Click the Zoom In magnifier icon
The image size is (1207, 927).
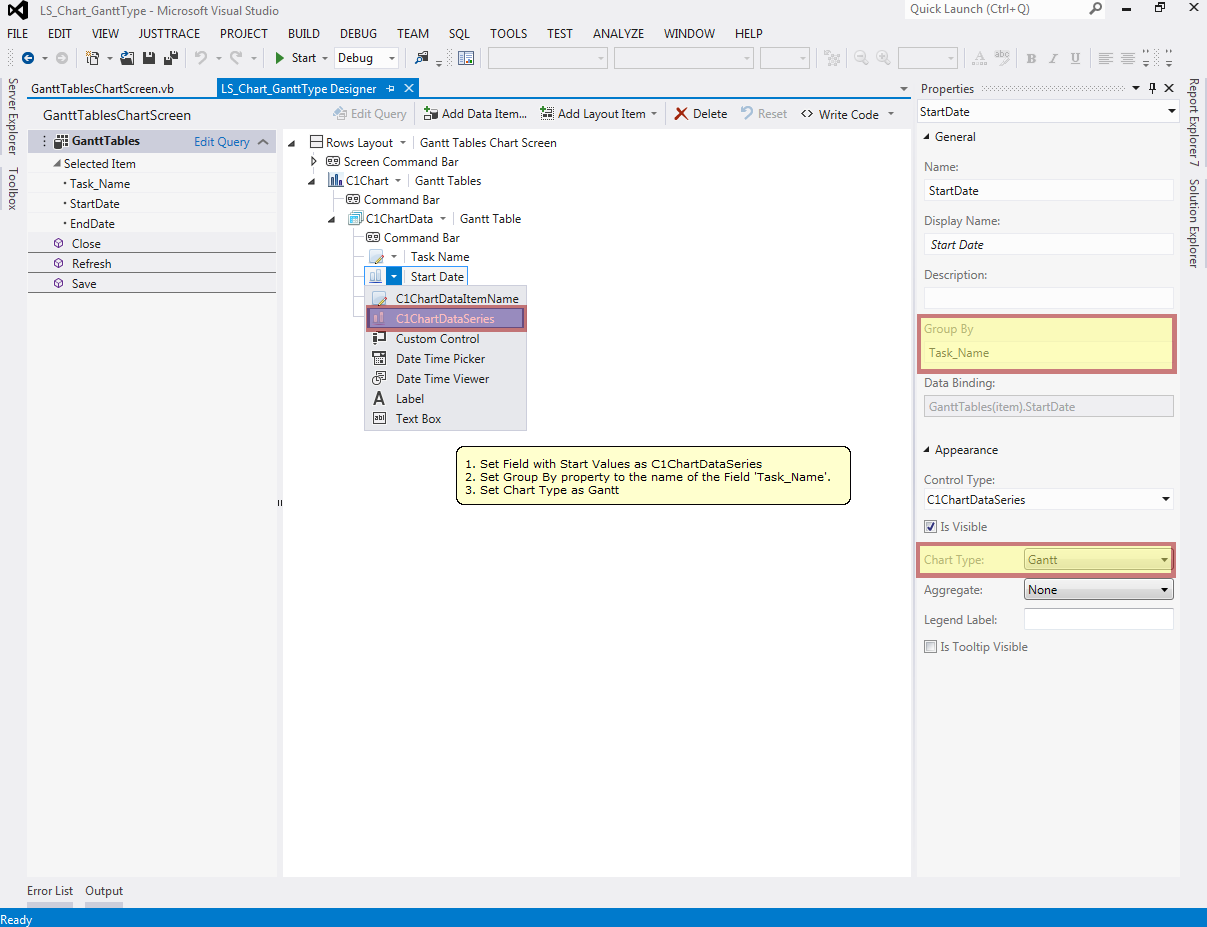(x=883, y=58)
